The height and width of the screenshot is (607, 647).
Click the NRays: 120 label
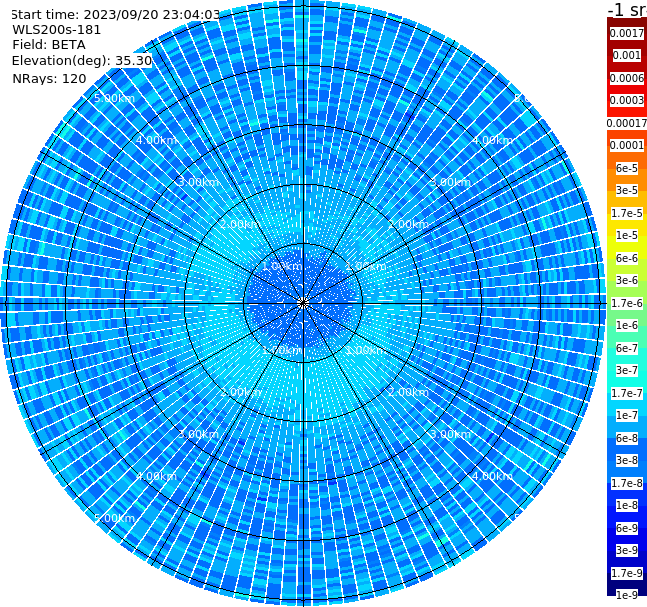49,79
